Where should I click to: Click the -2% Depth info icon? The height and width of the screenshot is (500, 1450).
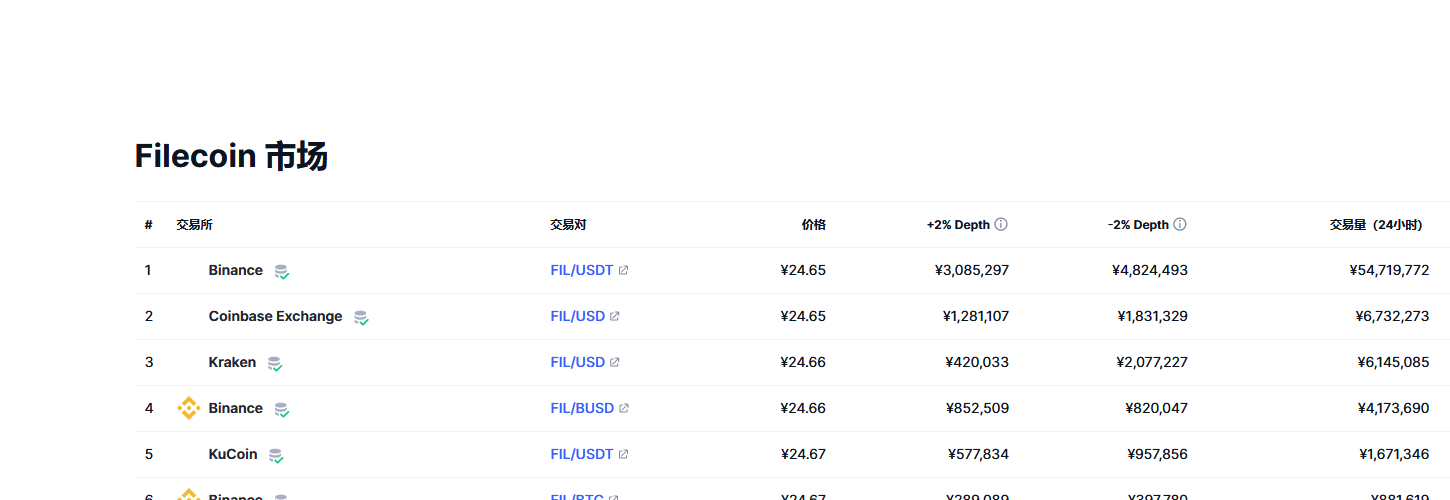point(1180,225)
